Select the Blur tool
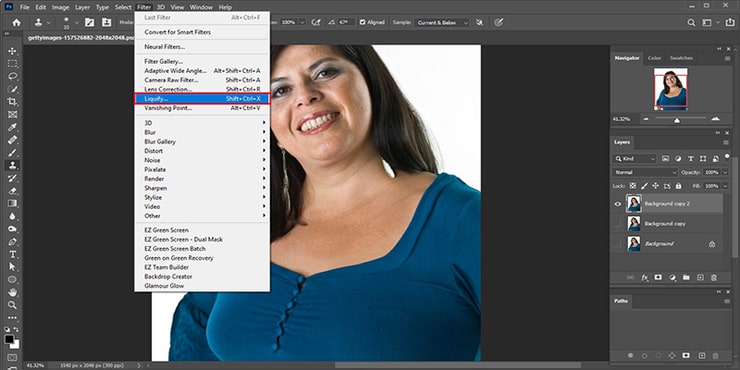 click(12, 216)
